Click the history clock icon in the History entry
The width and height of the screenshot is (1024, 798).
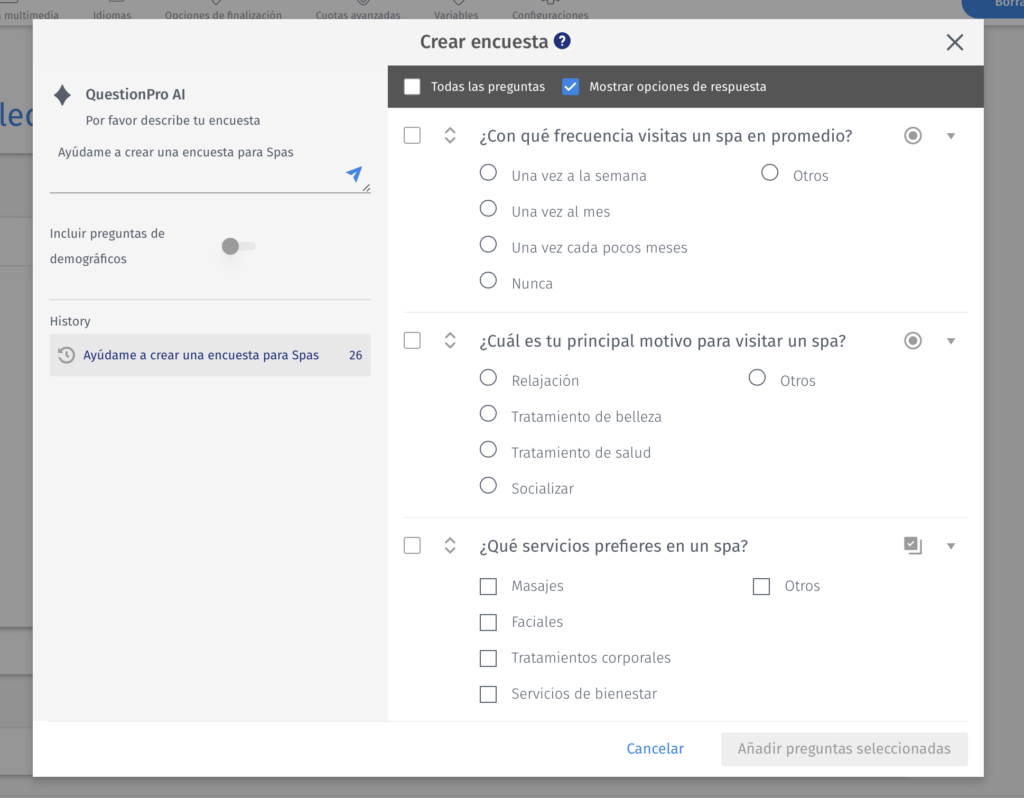click(x=66, y=355)
